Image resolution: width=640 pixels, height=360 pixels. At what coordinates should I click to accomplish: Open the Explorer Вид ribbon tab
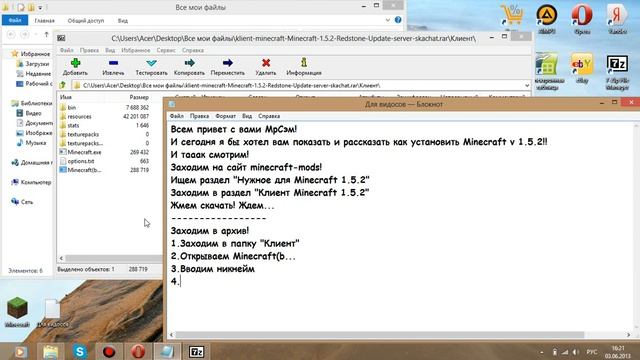pyautogui.click(x=123, y=20)
